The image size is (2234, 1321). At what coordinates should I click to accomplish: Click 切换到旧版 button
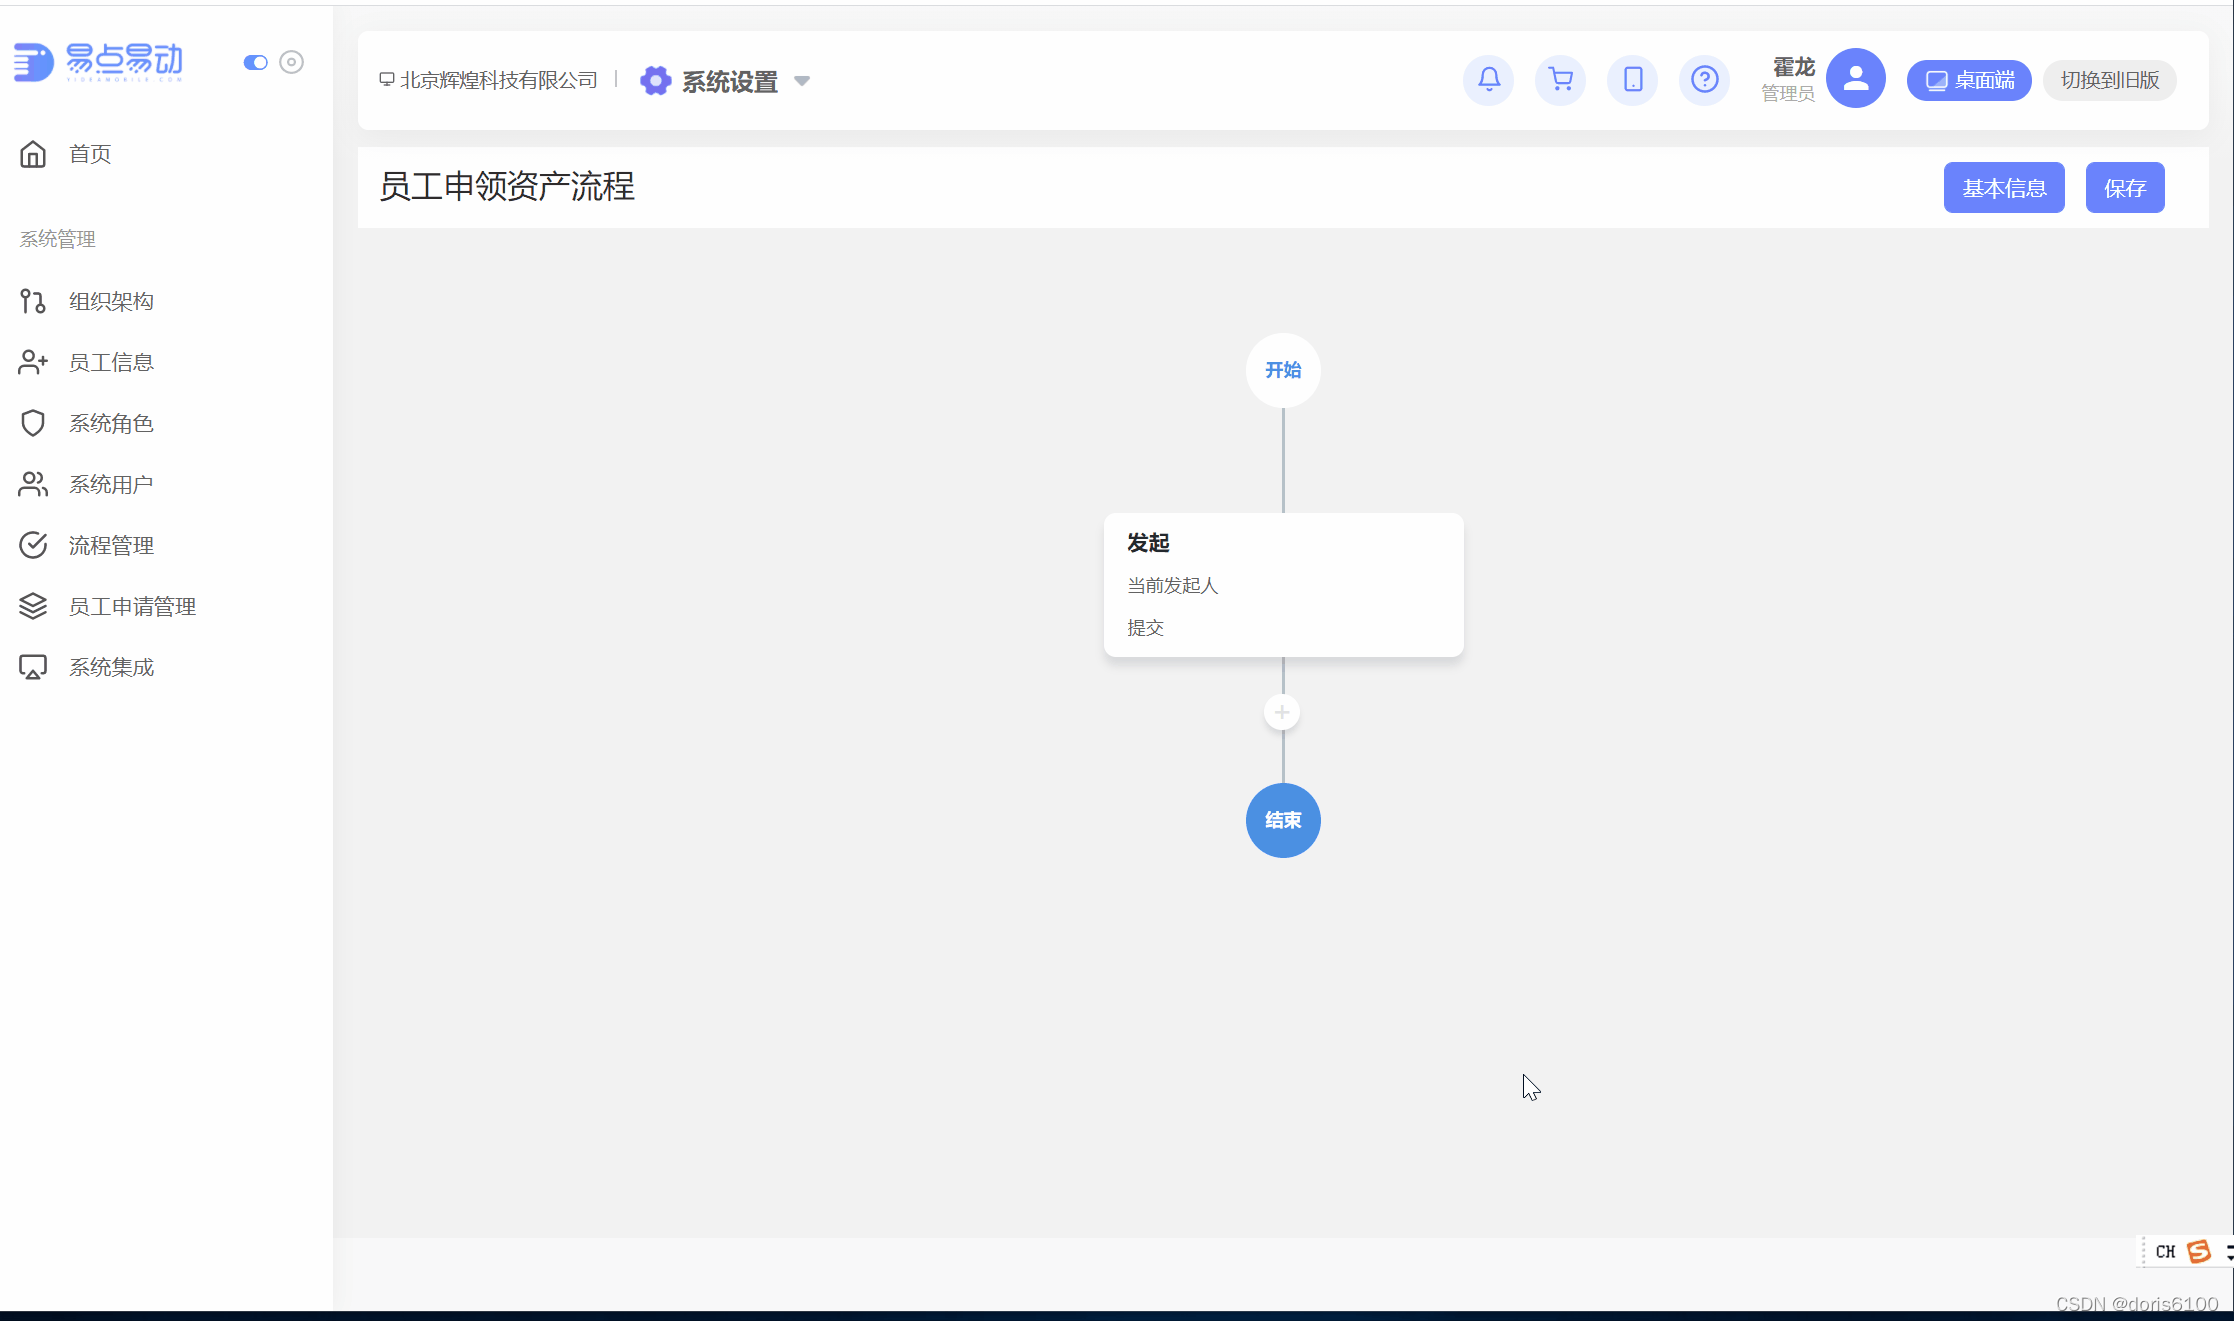(2110, 80)
